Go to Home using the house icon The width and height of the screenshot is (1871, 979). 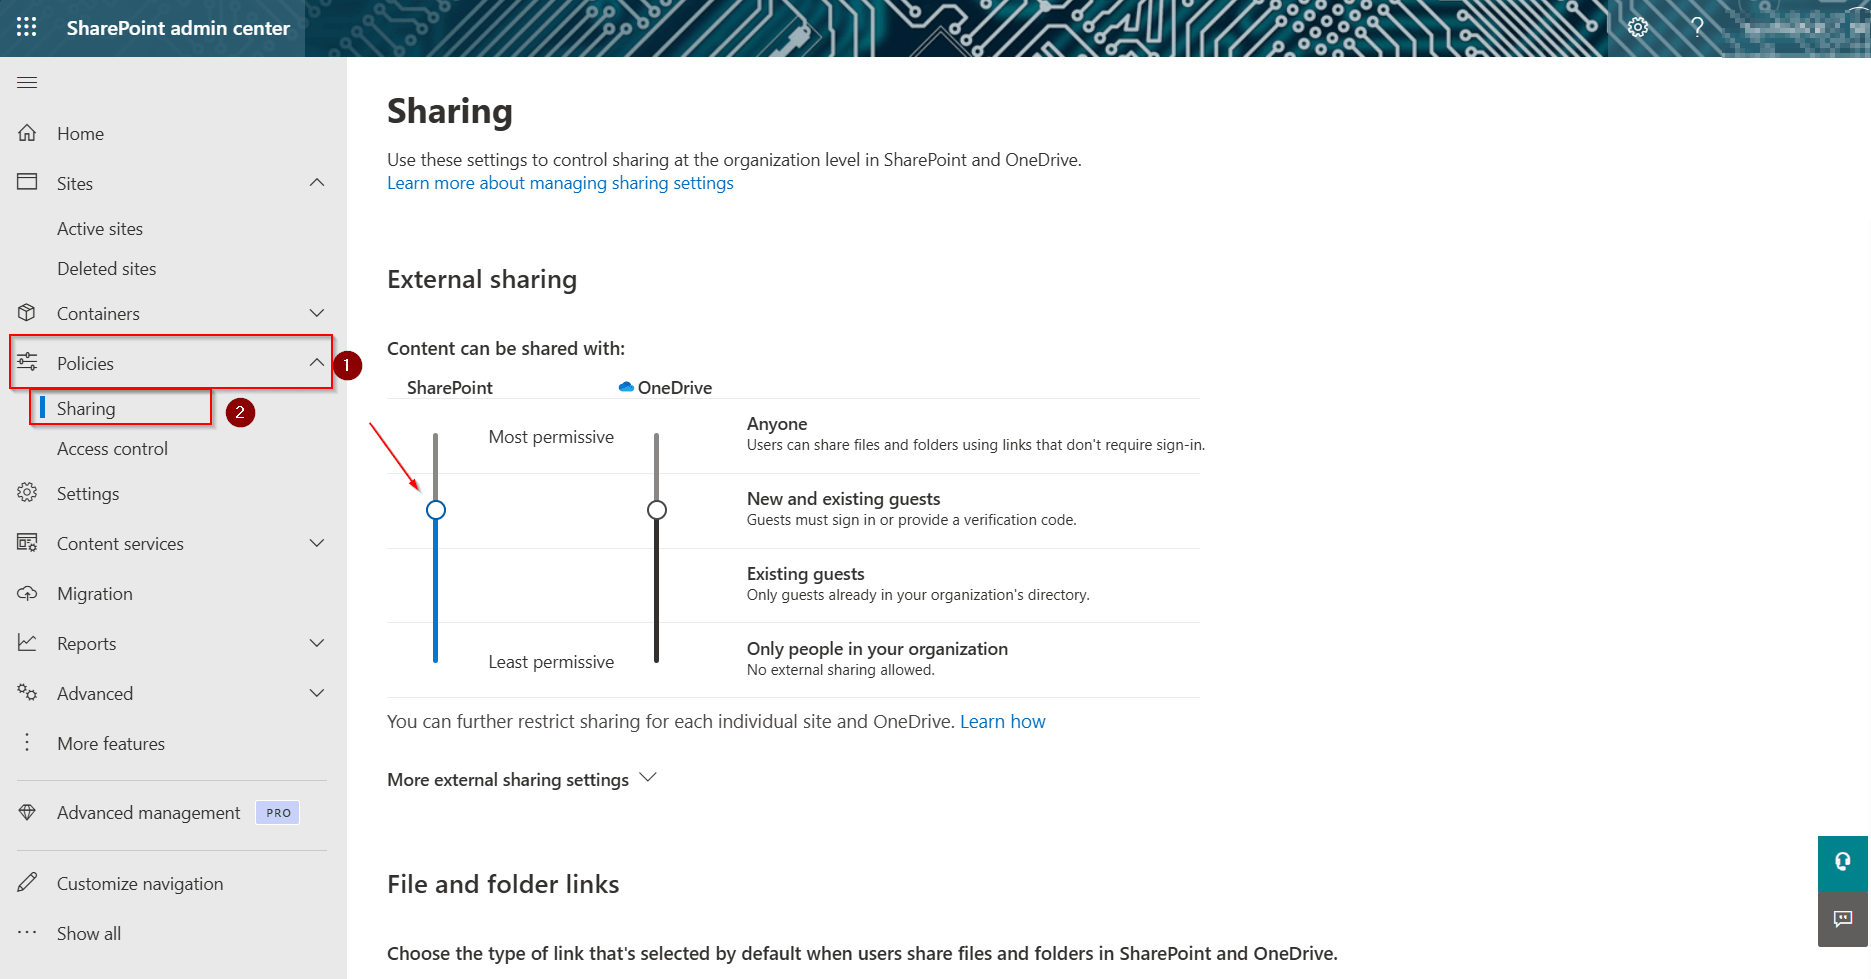click(x=28, y=133)
